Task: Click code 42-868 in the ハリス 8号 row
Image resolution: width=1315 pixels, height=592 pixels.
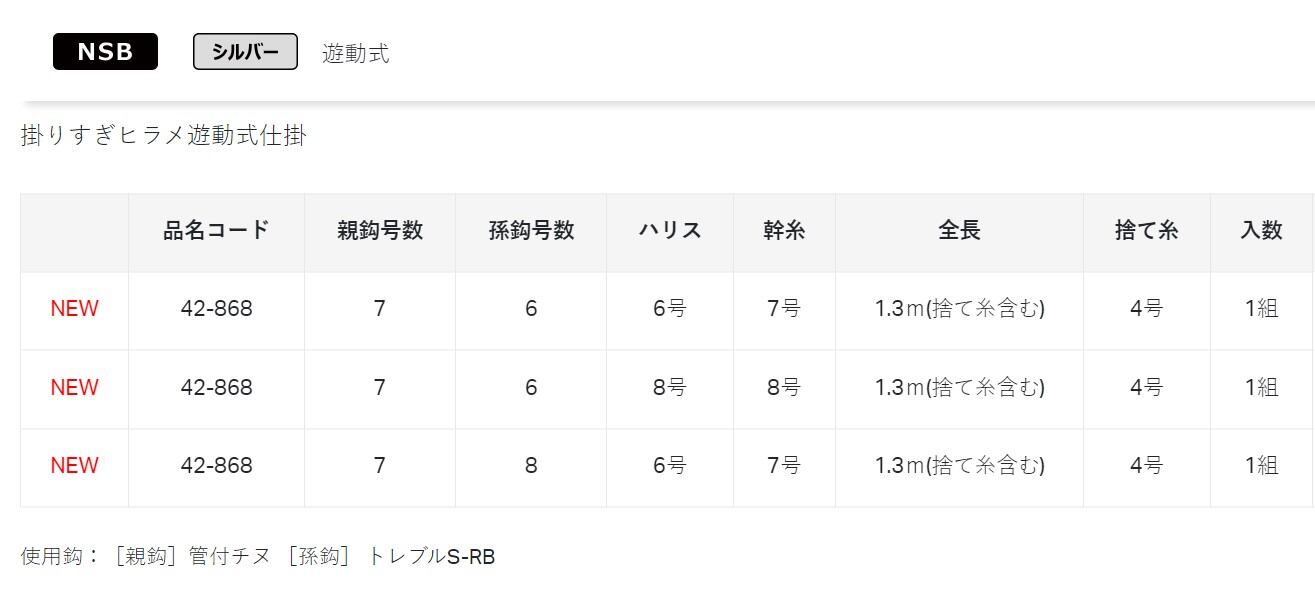Action: (x=216, y=388)
